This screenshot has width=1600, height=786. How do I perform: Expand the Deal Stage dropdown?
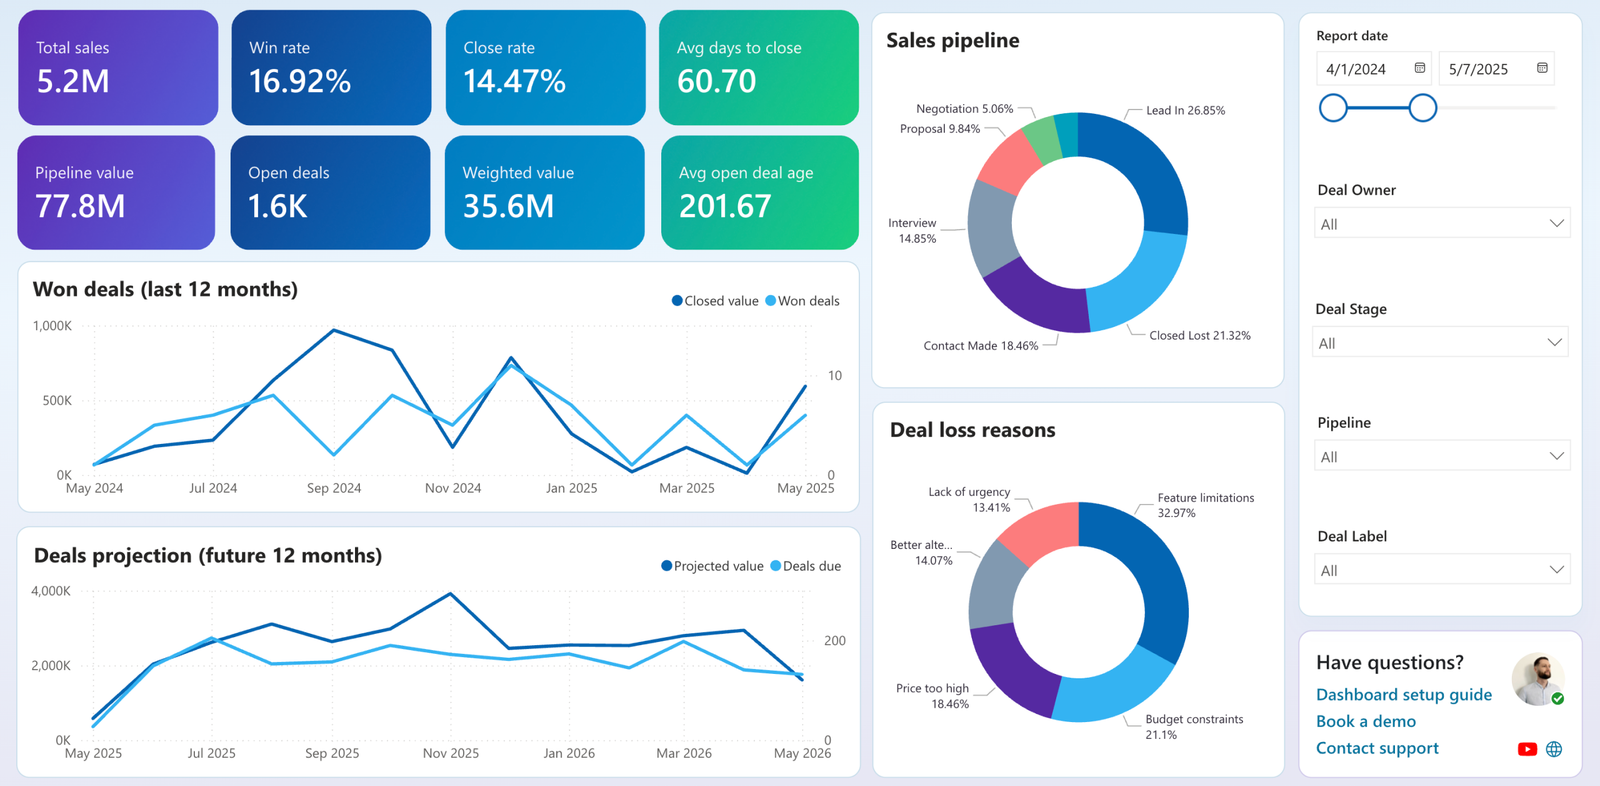point(1440,342)
